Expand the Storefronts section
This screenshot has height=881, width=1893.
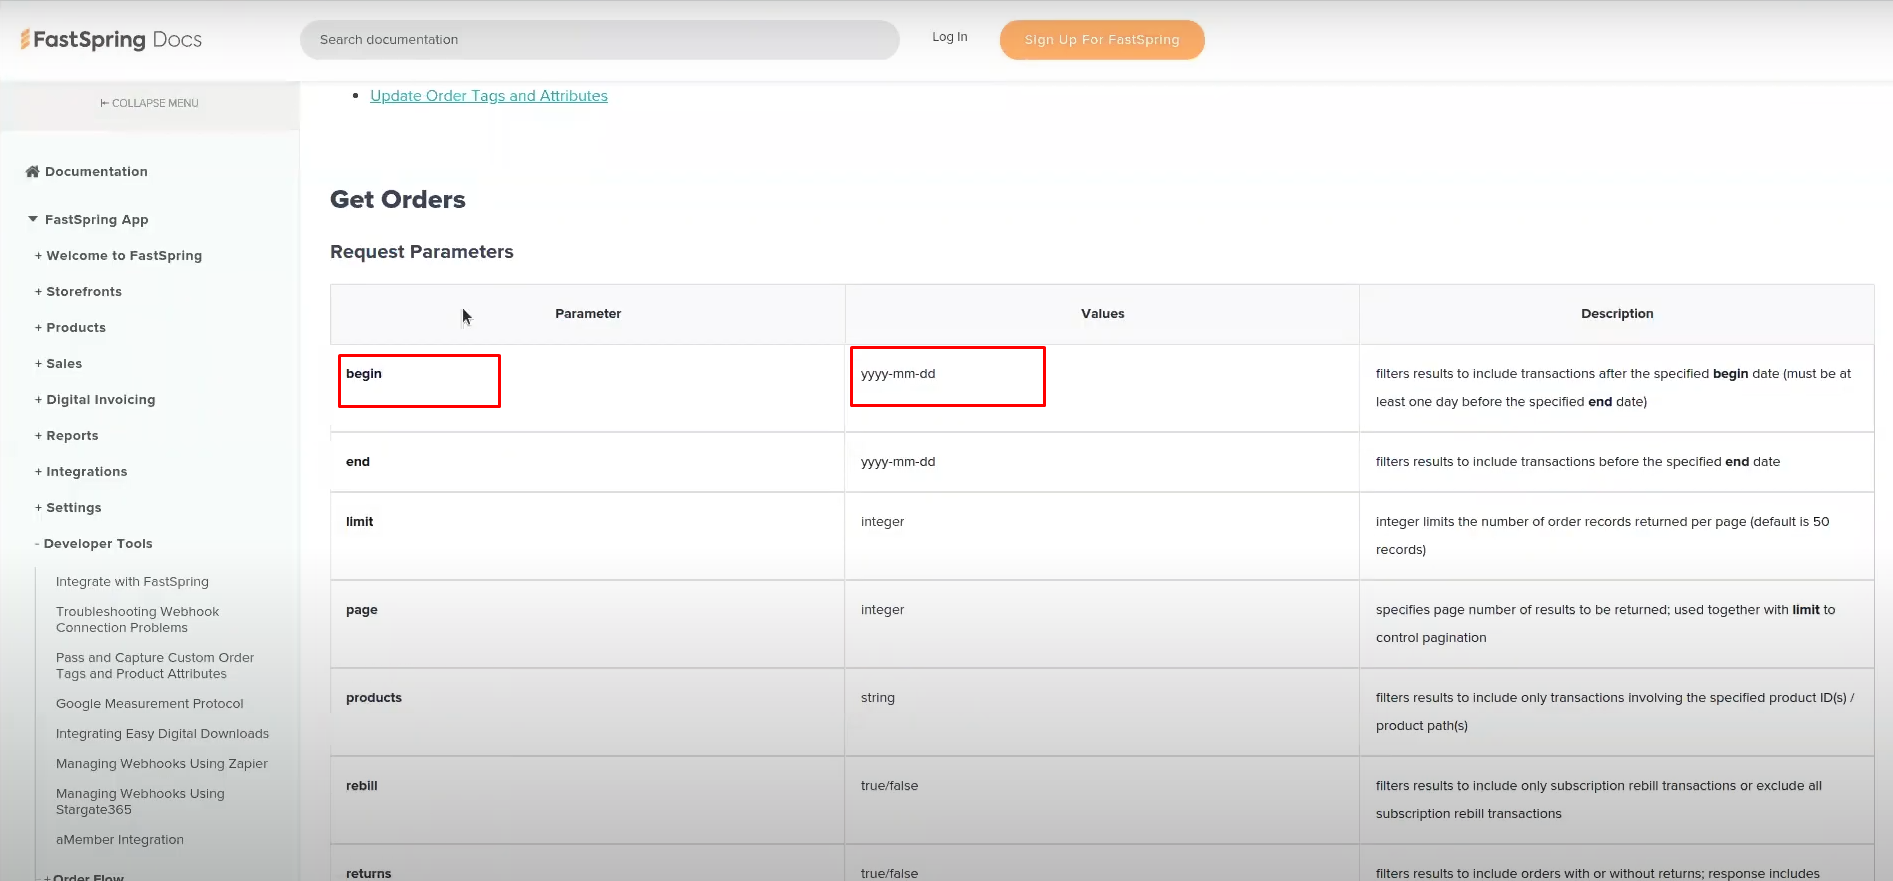coord(78,291)
